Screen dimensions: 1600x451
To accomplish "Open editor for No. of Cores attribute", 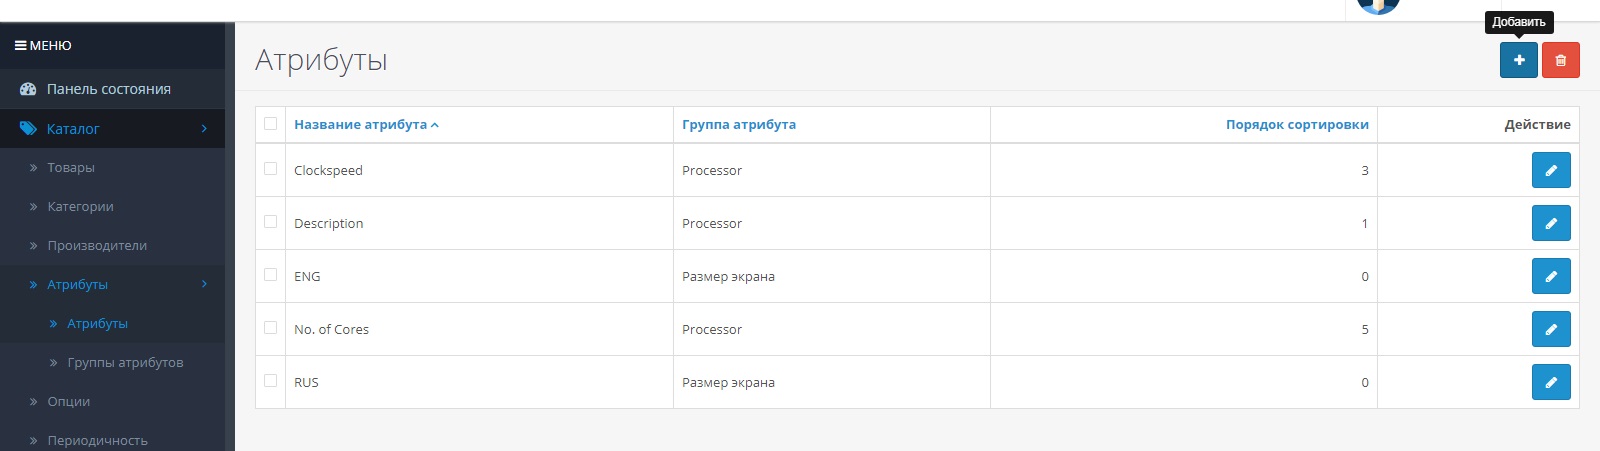I will point(1550,329).
